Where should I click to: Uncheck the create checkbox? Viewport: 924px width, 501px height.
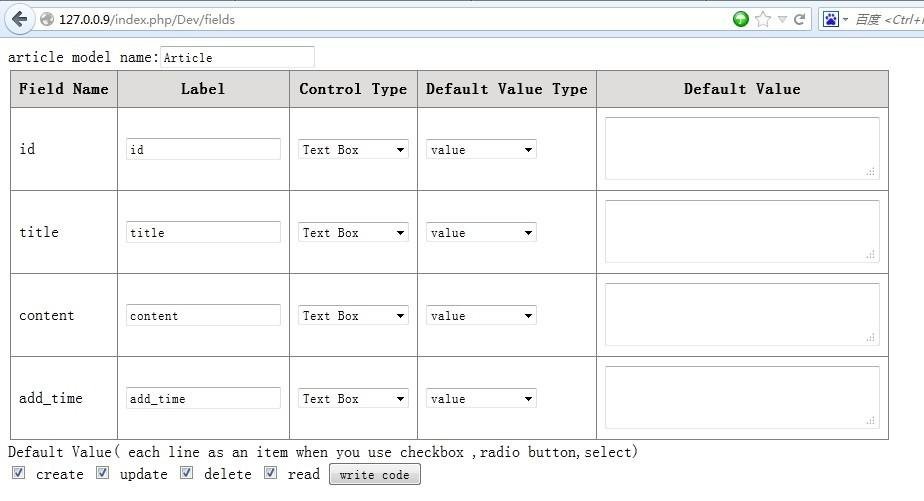(18, 473)
